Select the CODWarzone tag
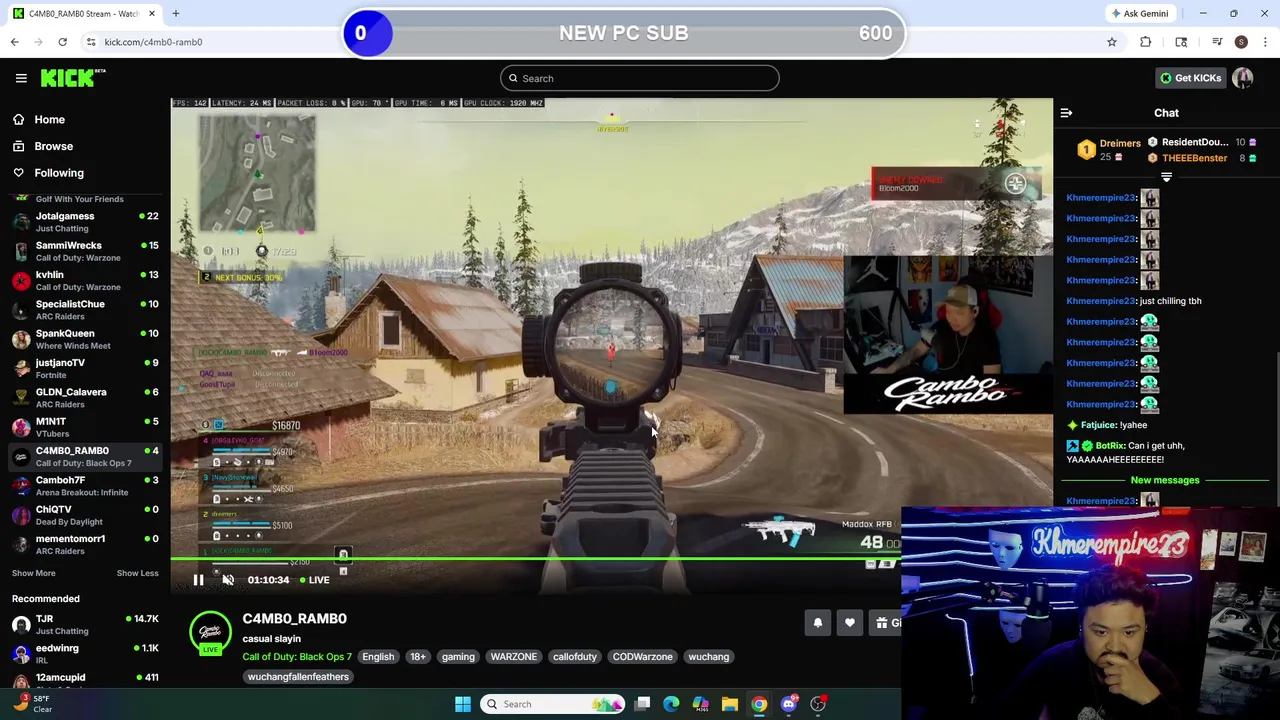 (x=643, y=657)
